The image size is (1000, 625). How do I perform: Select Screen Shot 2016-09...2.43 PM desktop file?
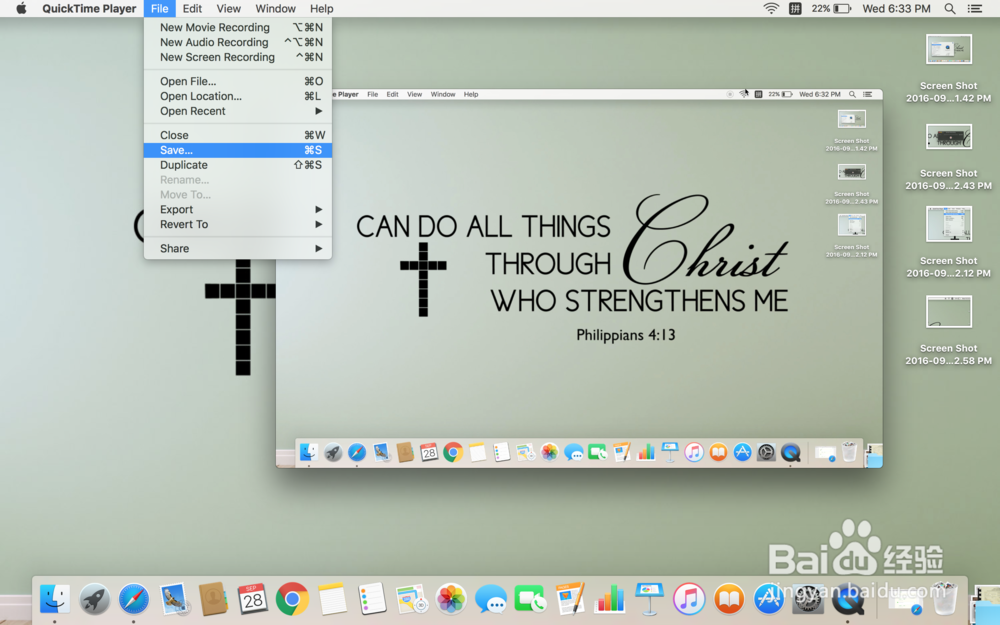(x=948, y=156)
